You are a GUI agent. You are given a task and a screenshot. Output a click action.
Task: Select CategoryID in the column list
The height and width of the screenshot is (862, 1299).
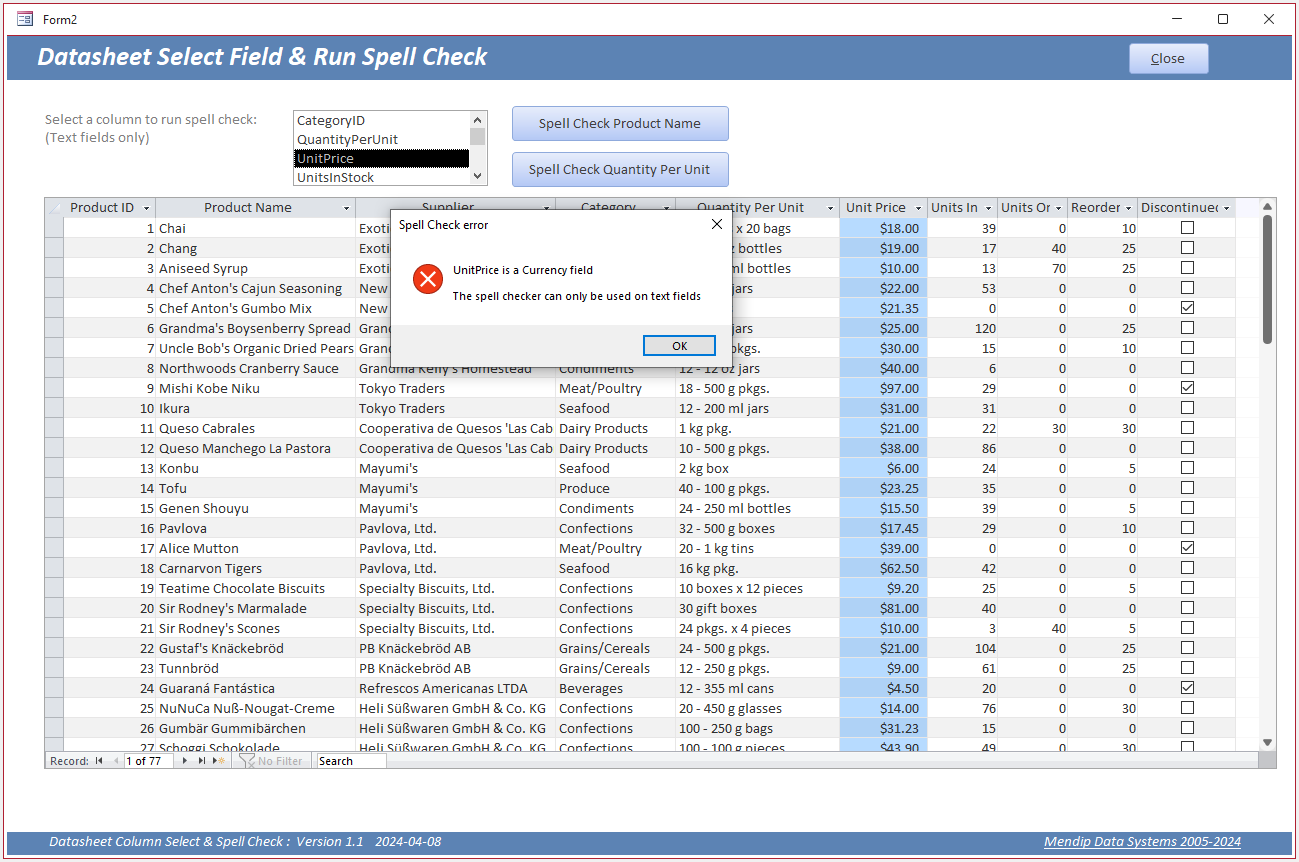(x=381, y=120)
